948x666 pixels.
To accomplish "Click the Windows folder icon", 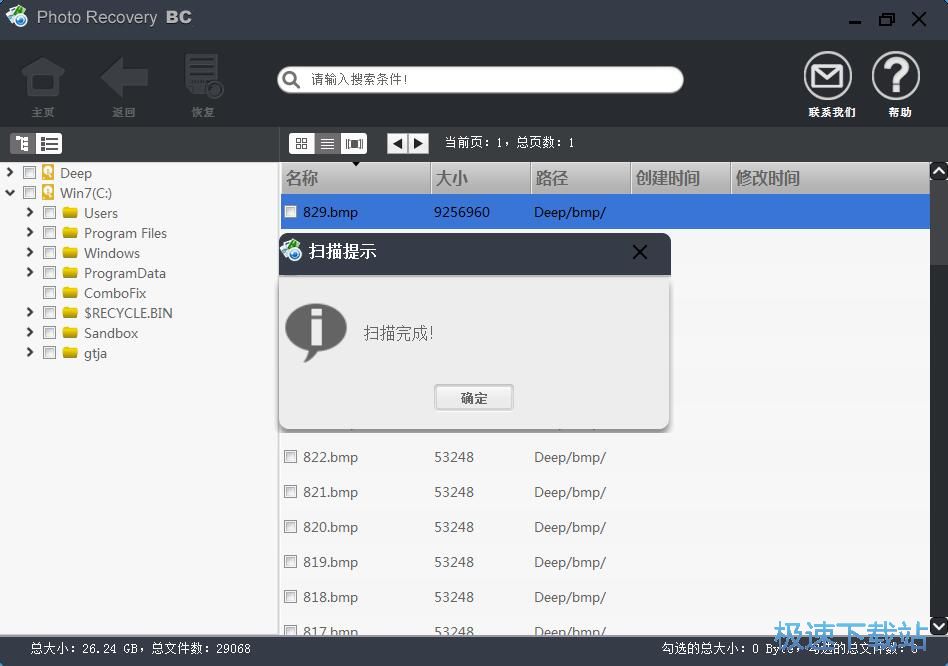I will (x=70, y=253).
